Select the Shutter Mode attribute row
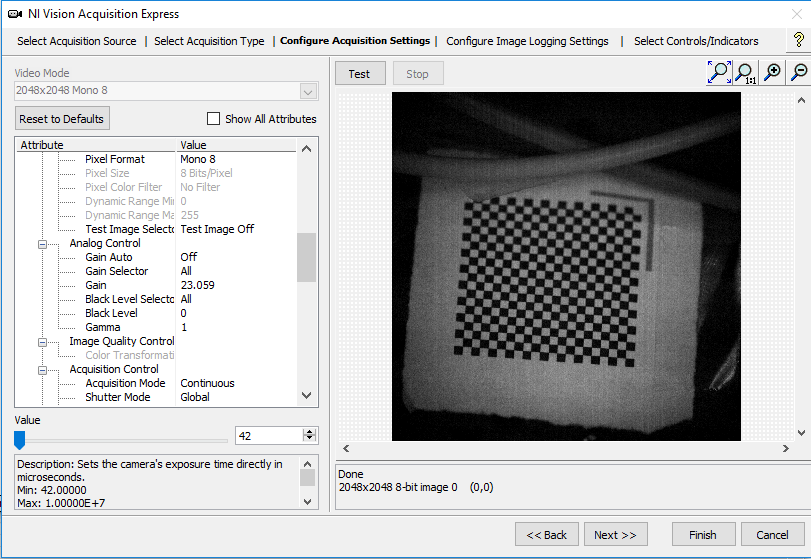 [x=158, y=397]
